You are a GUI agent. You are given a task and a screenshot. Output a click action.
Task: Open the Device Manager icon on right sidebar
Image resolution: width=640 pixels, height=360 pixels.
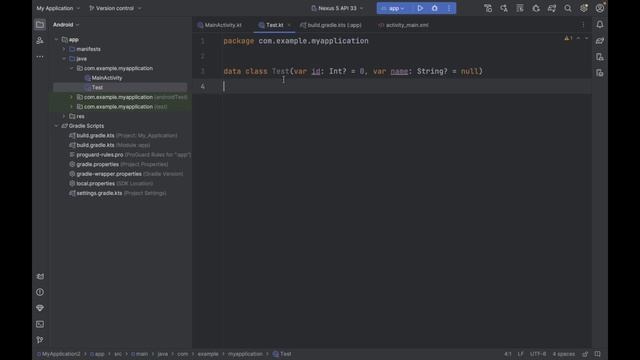click(x=600, y=57)
